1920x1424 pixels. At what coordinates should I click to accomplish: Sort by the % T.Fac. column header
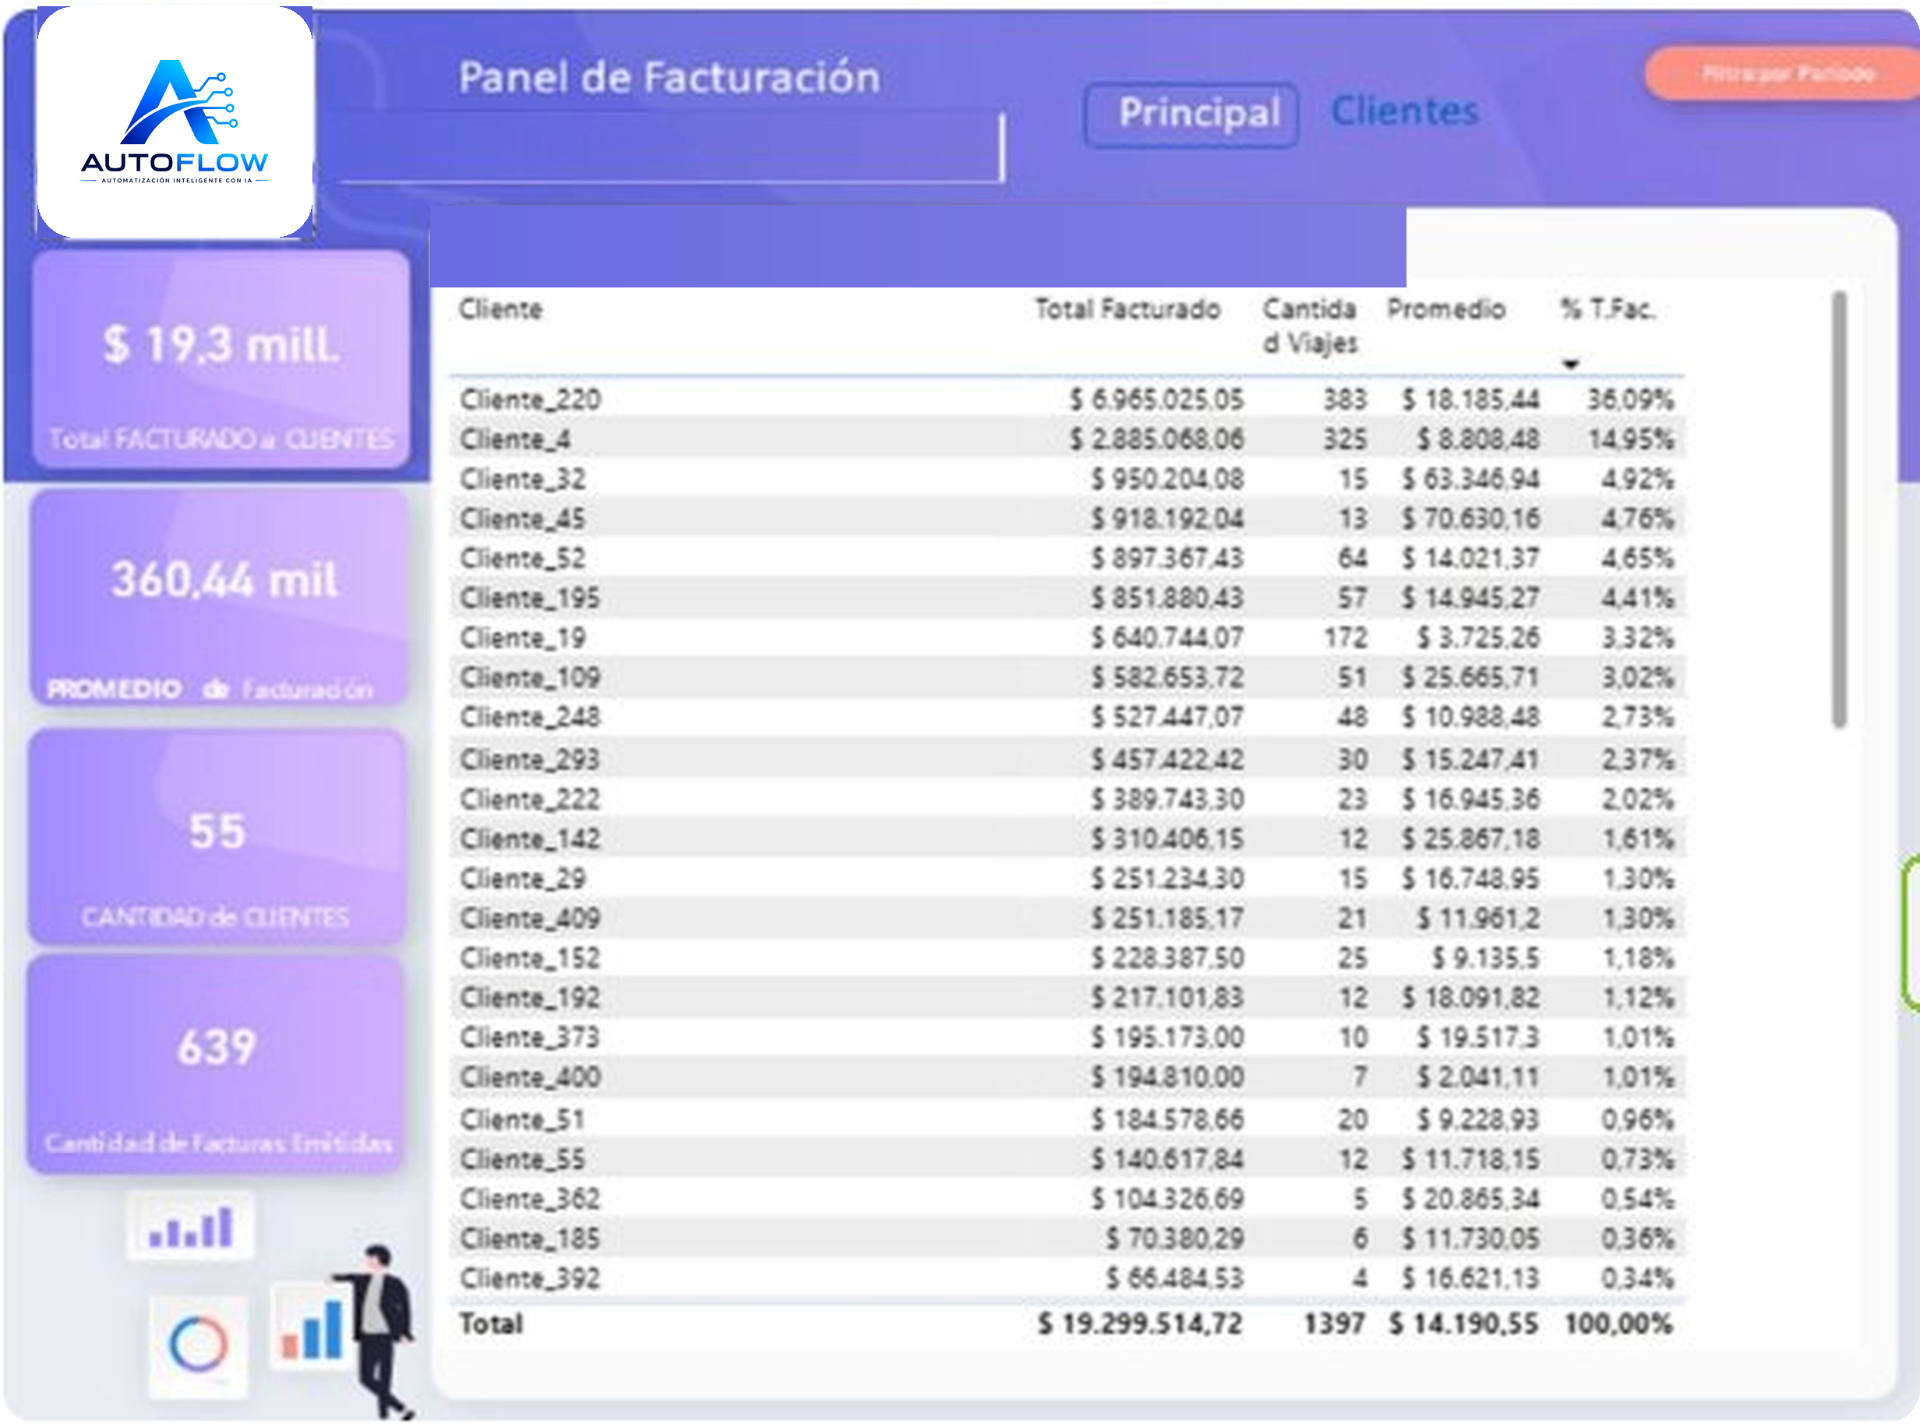(1608, 309)
